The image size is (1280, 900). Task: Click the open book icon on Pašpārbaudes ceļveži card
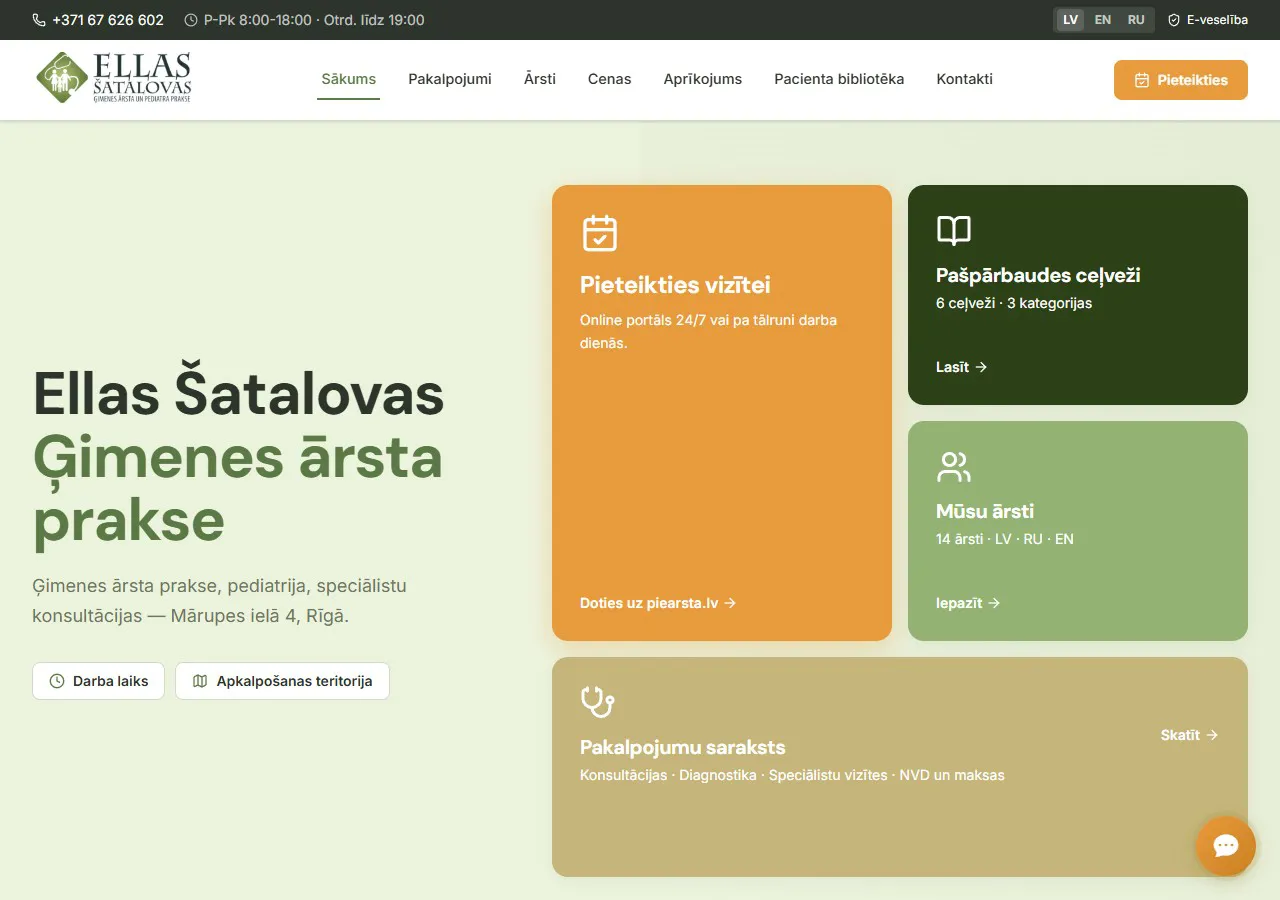click(954, 231)
